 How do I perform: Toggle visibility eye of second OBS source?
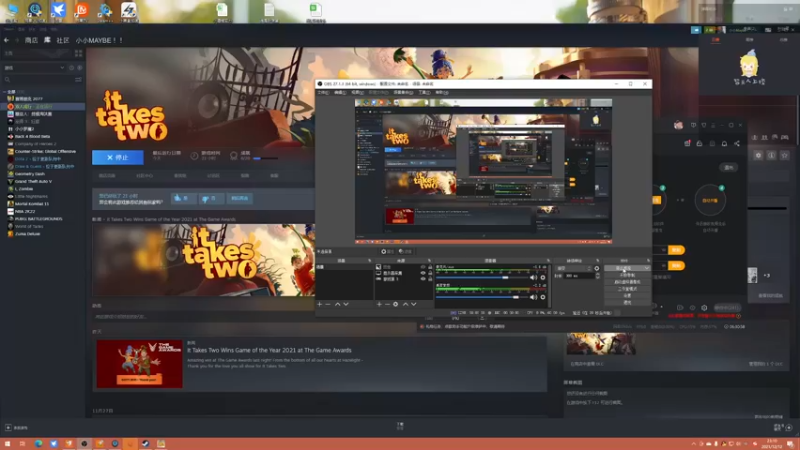[x=422, y=273]
